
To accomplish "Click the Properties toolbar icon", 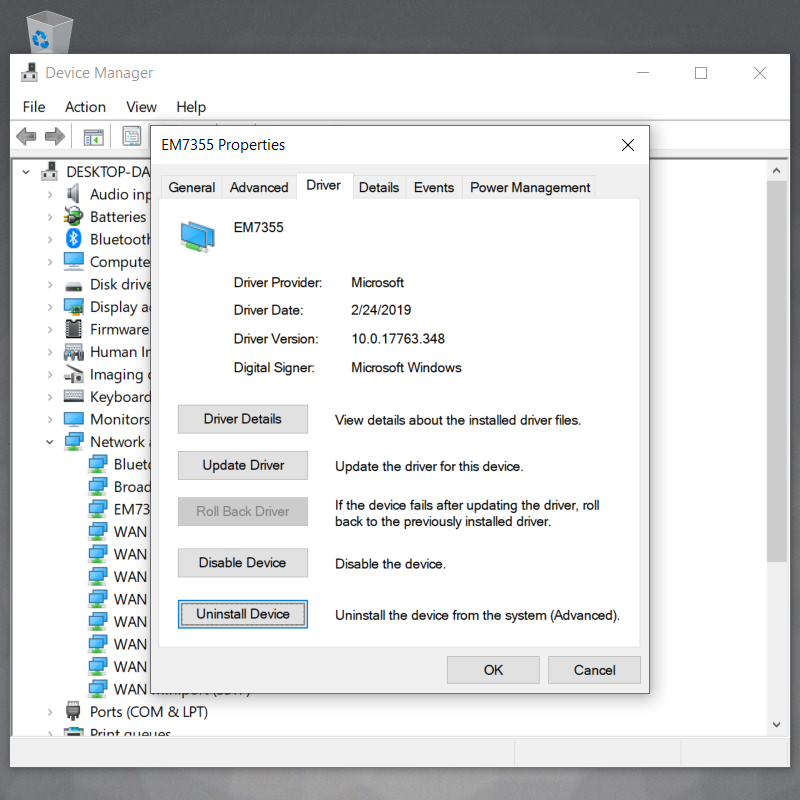I will (x=132, y=137).
